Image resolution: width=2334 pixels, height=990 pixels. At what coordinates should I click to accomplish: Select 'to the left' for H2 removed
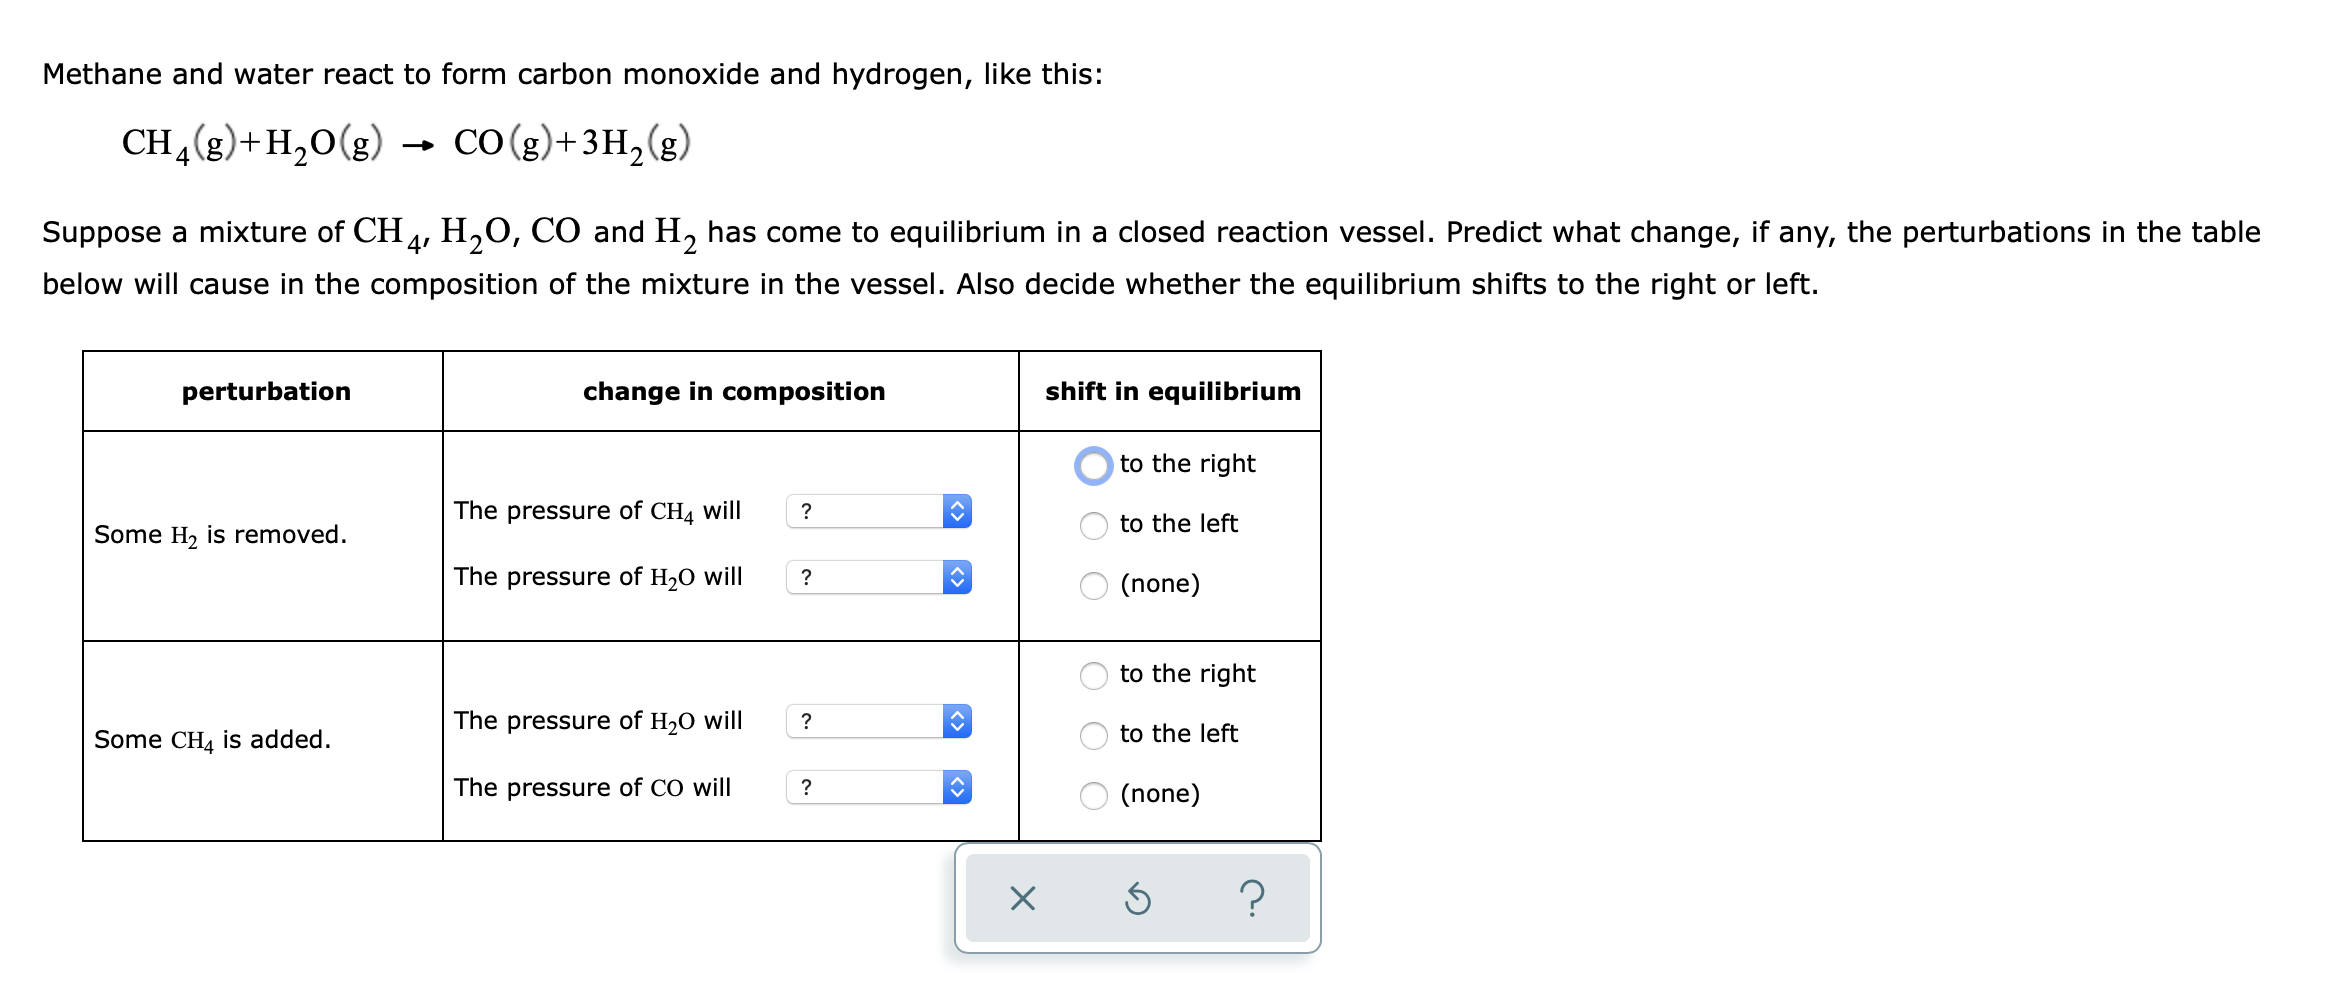[1094, 526]
